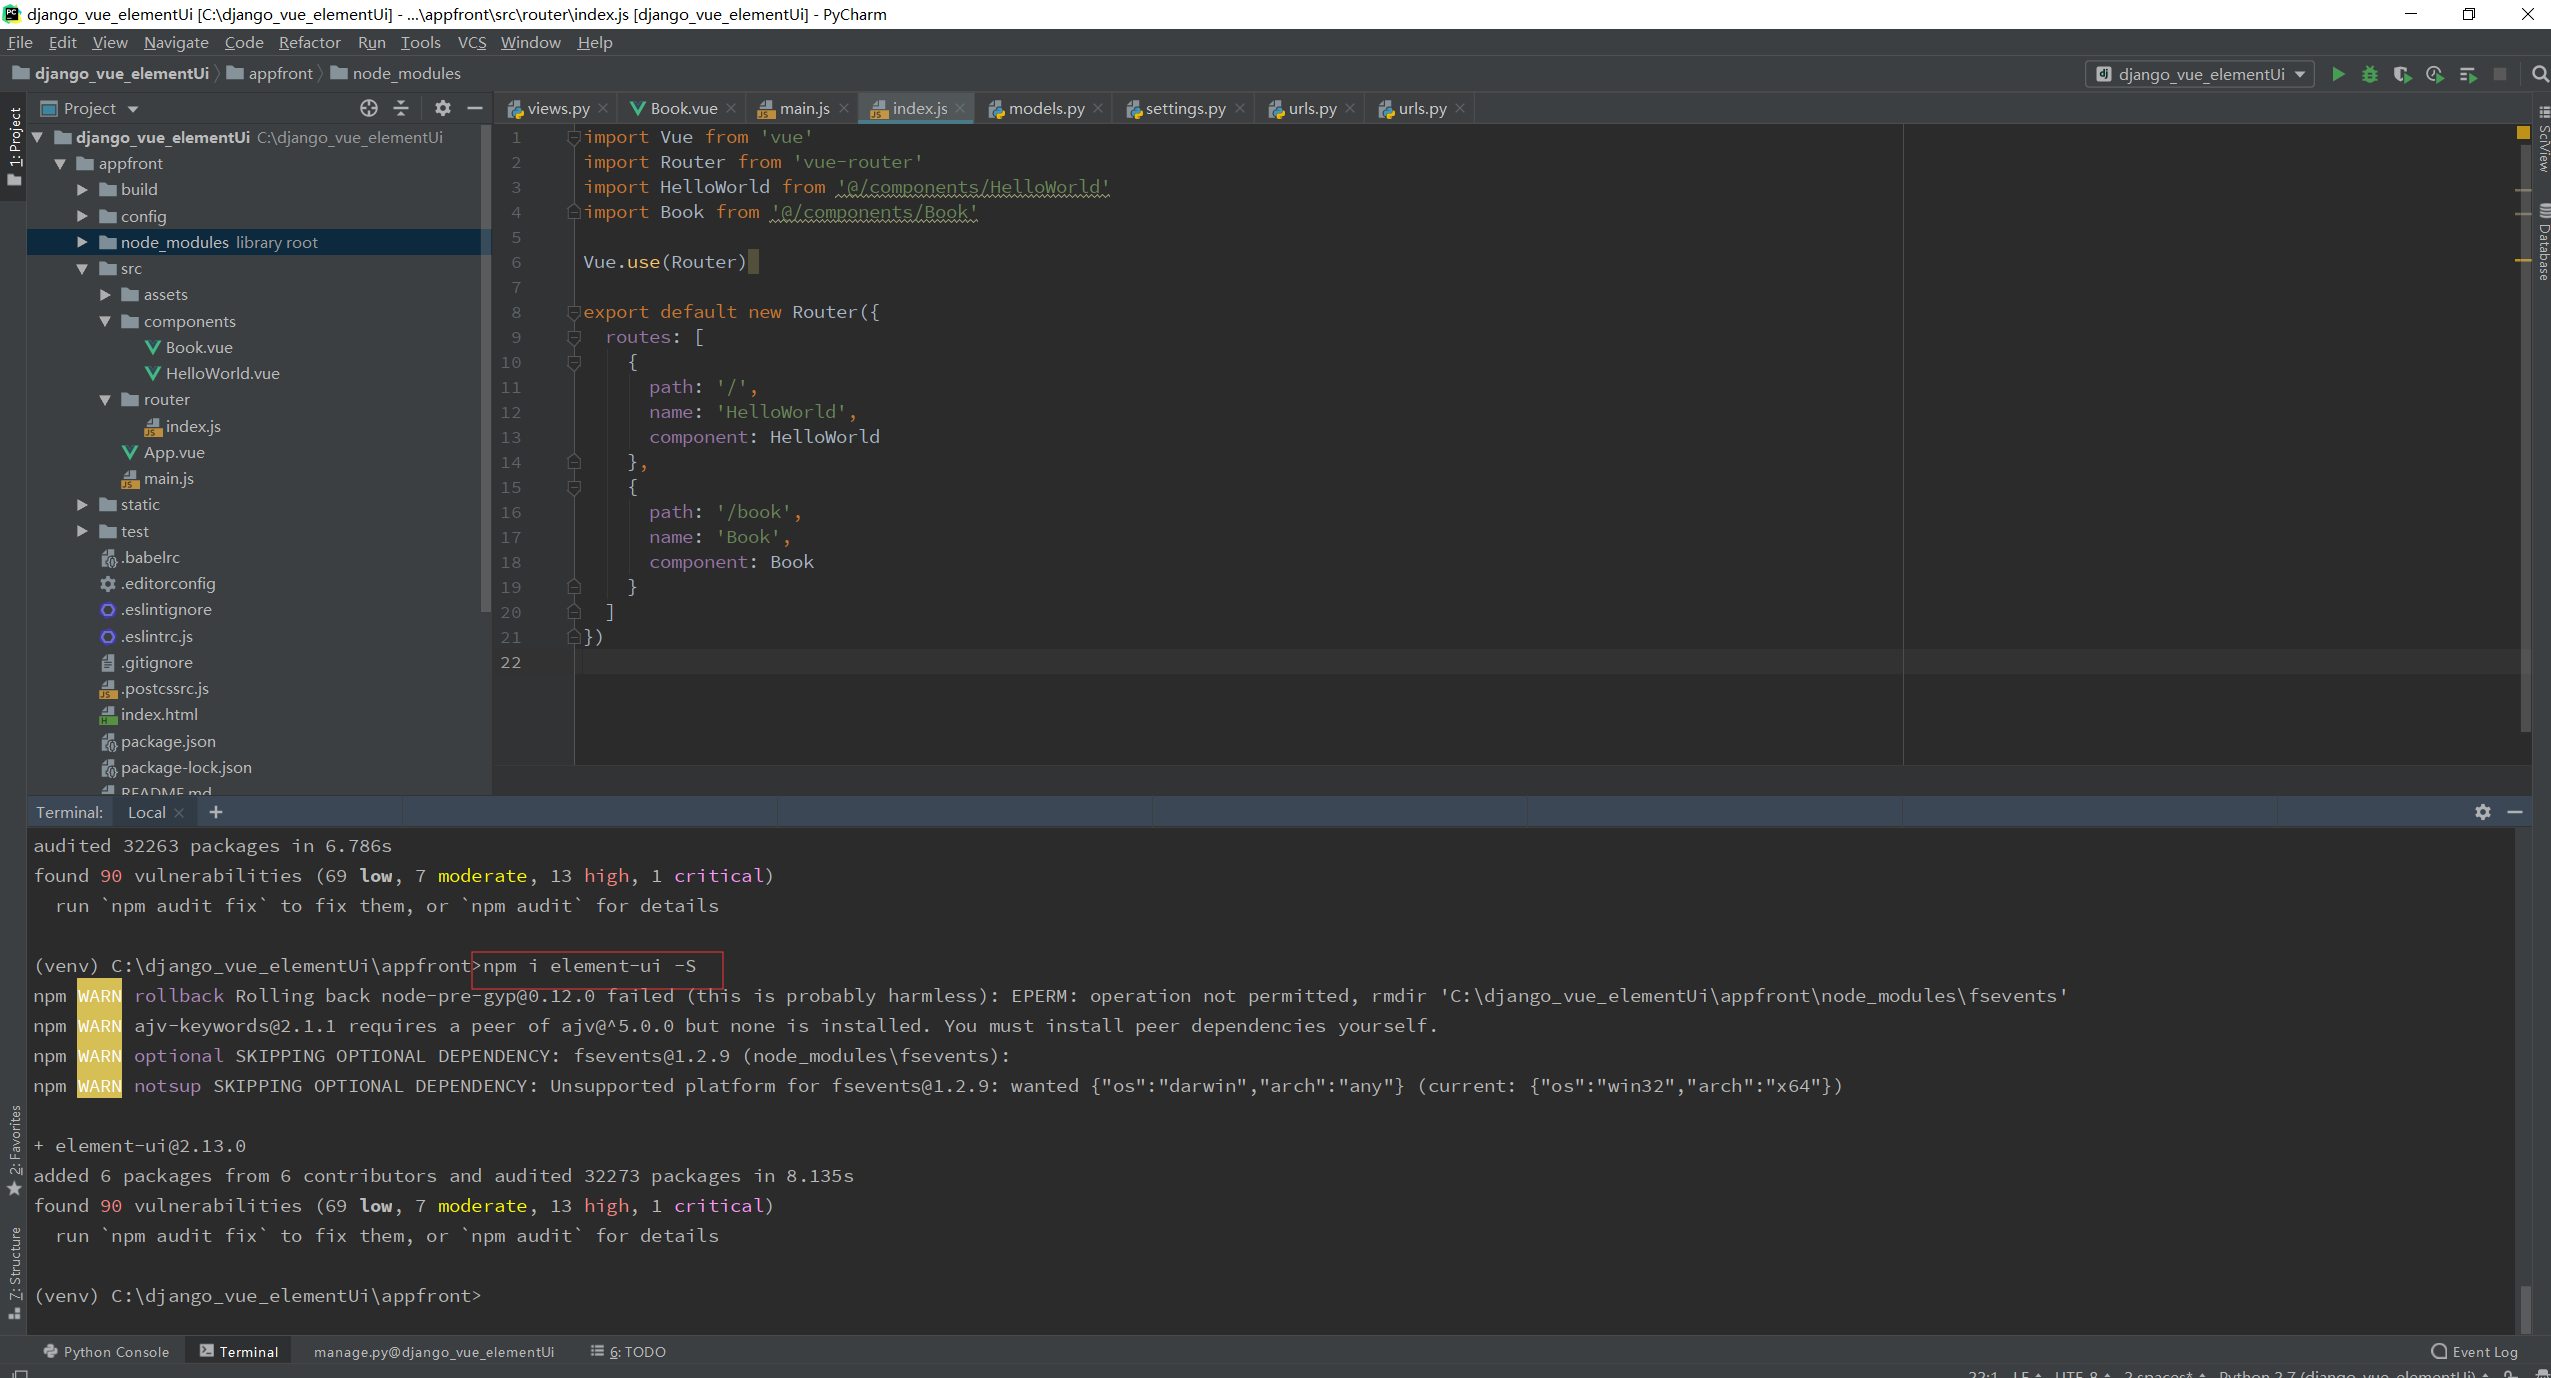Click the terminal prompt line at the bottom
Image resolution: width=2551 pixels, height=1378 pixels.
pyautogui.click(x=257, y=1295)
